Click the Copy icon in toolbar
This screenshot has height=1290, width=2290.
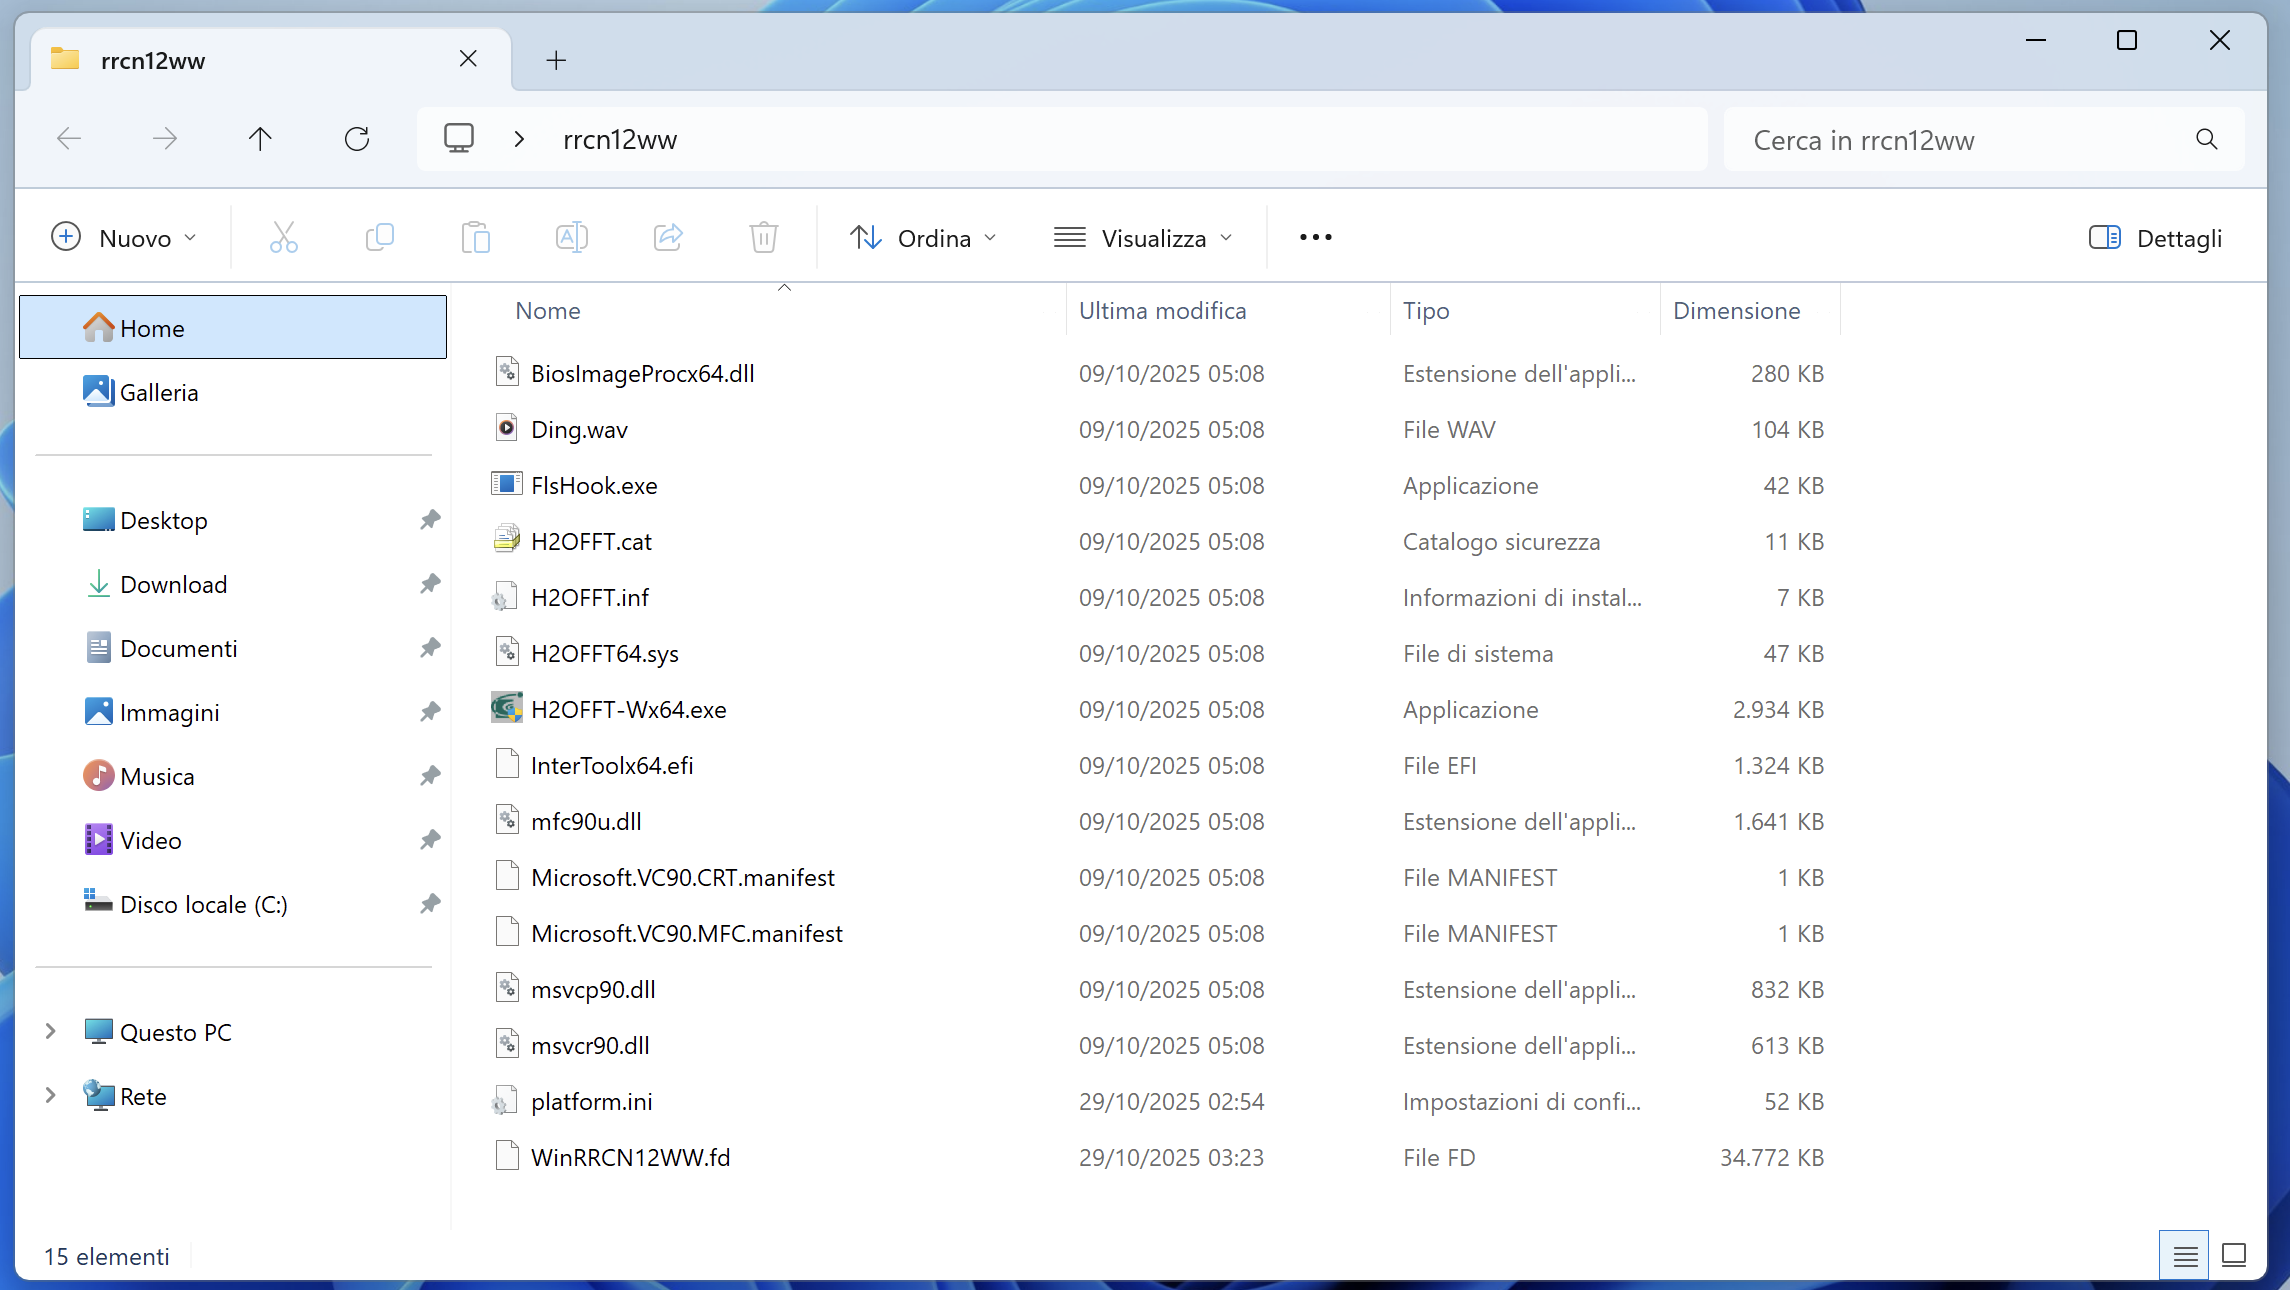point(380,238)
